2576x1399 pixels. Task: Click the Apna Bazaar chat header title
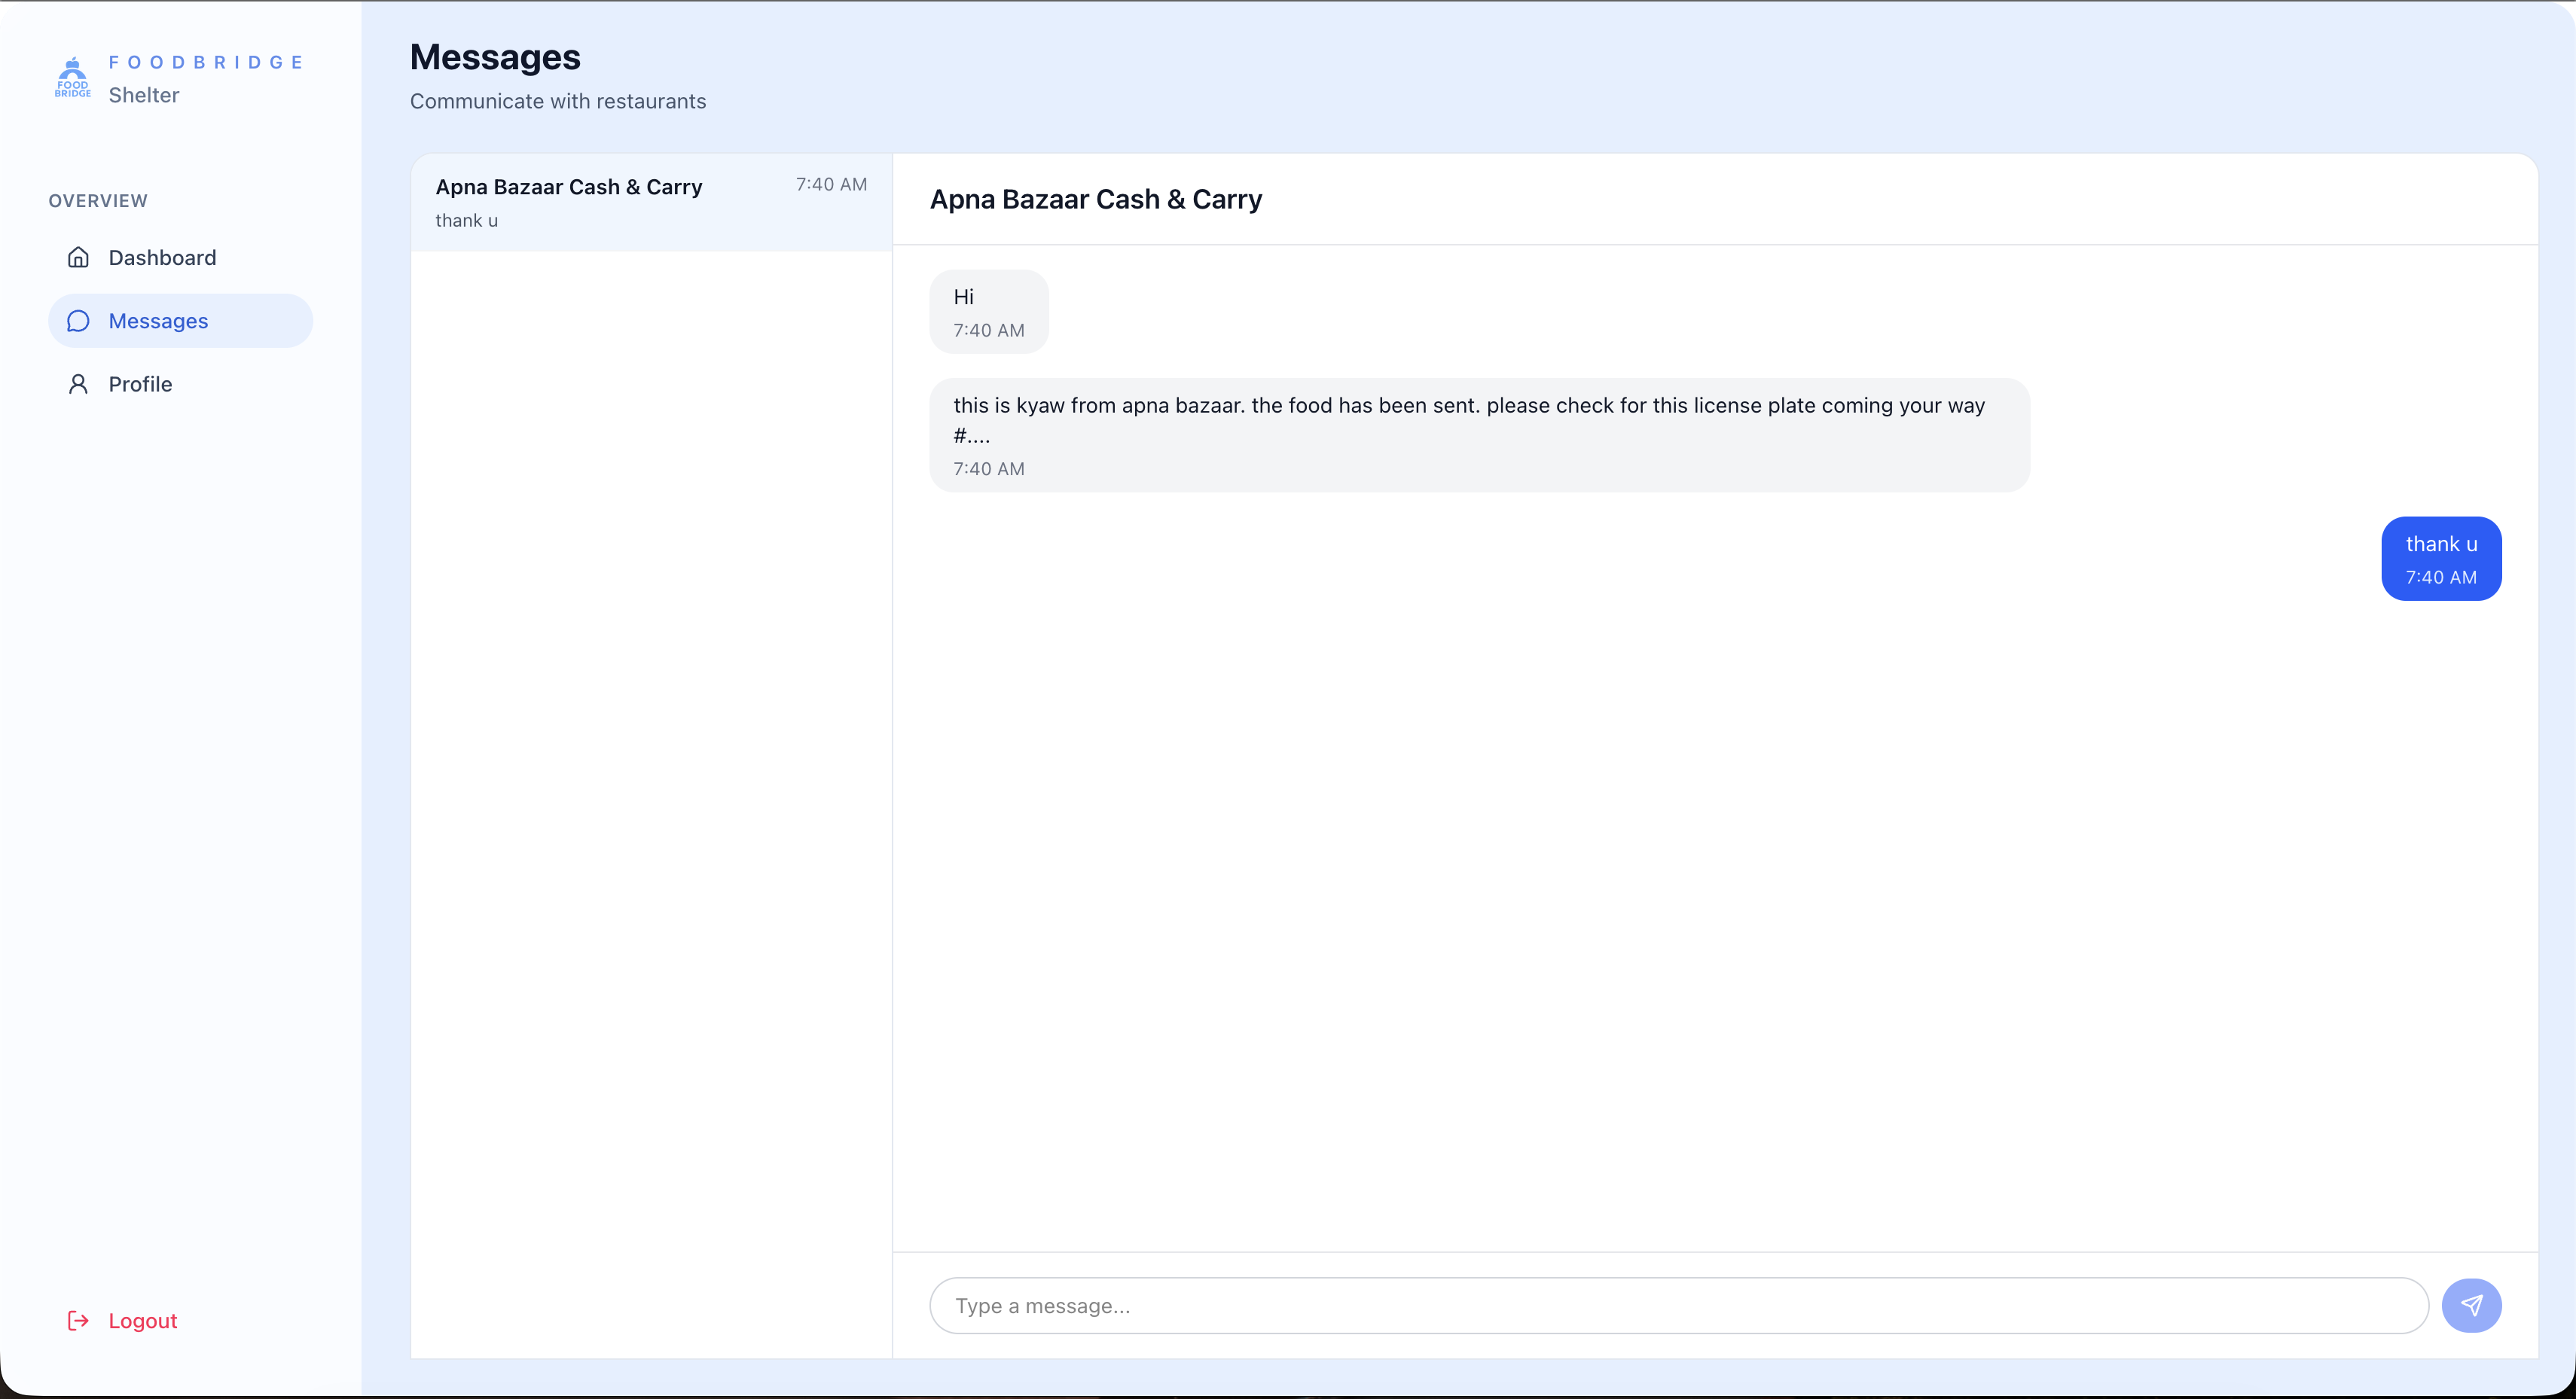1095,199
